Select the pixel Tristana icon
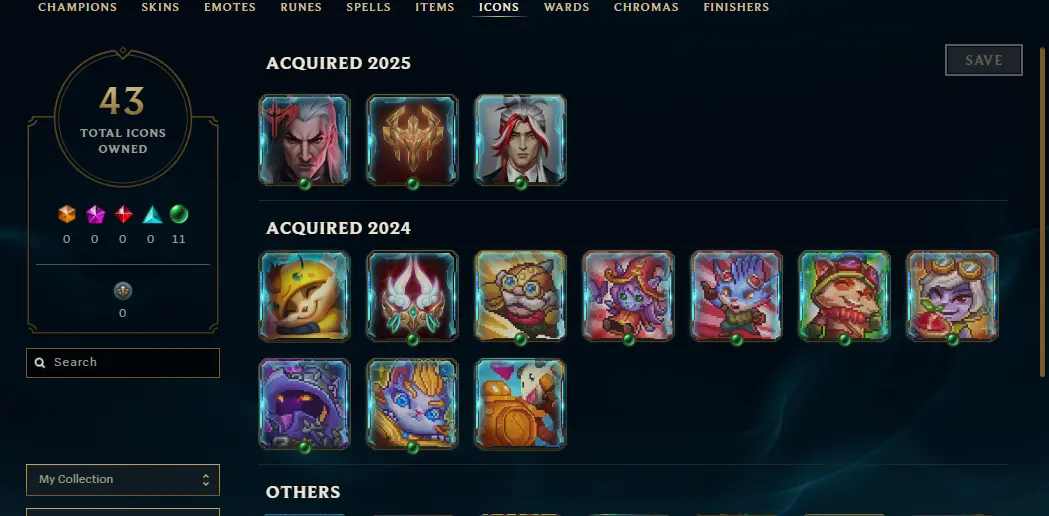1049x516 pixels. (953, 296)
